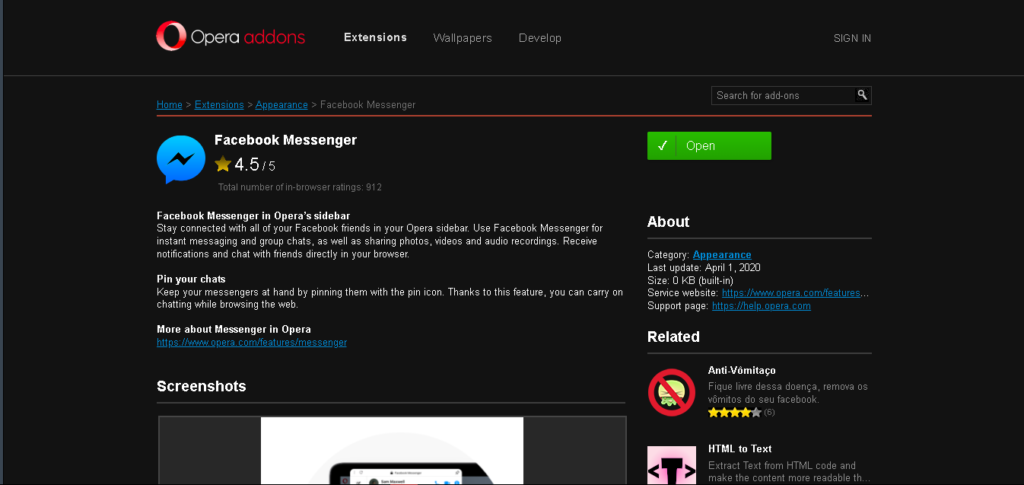Click 'Size: 0 KB (built-in)' text

(x=688, y=280)
